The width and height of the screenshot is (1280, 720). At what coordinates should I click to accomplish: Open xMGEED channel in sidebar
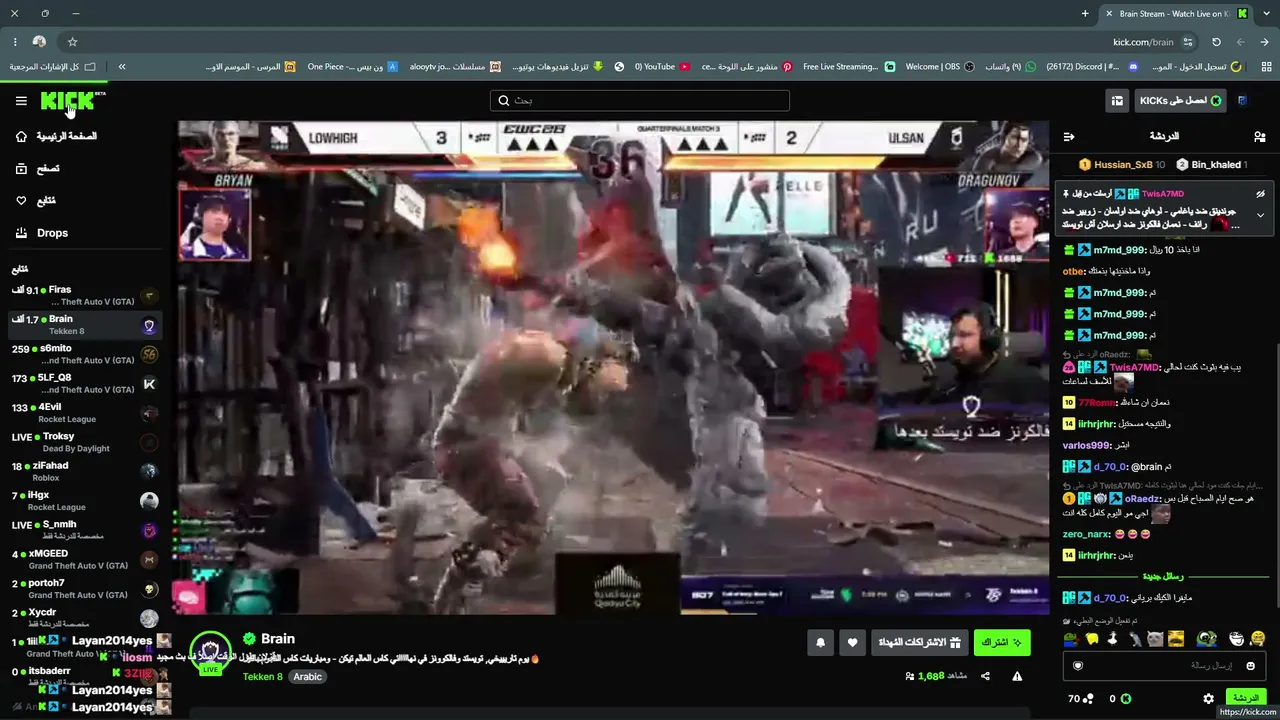85,560
